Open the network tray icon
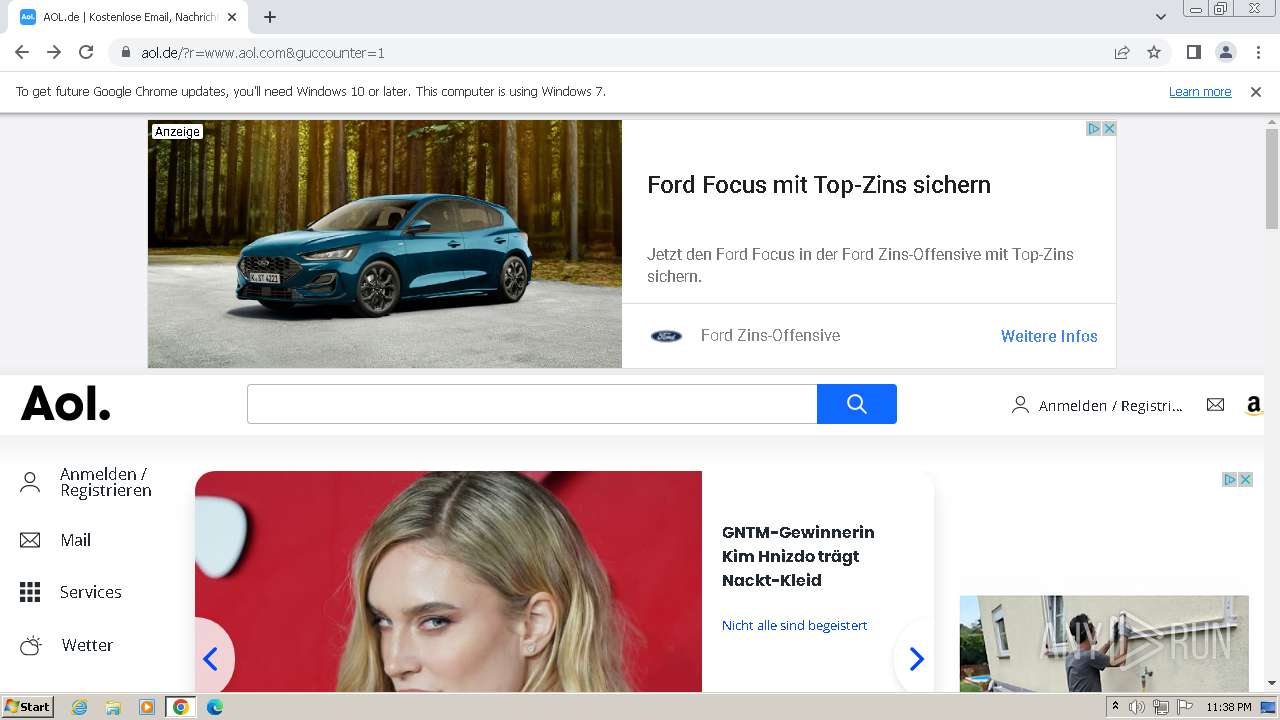1280x720 pixels. (x=1161, y=707)
